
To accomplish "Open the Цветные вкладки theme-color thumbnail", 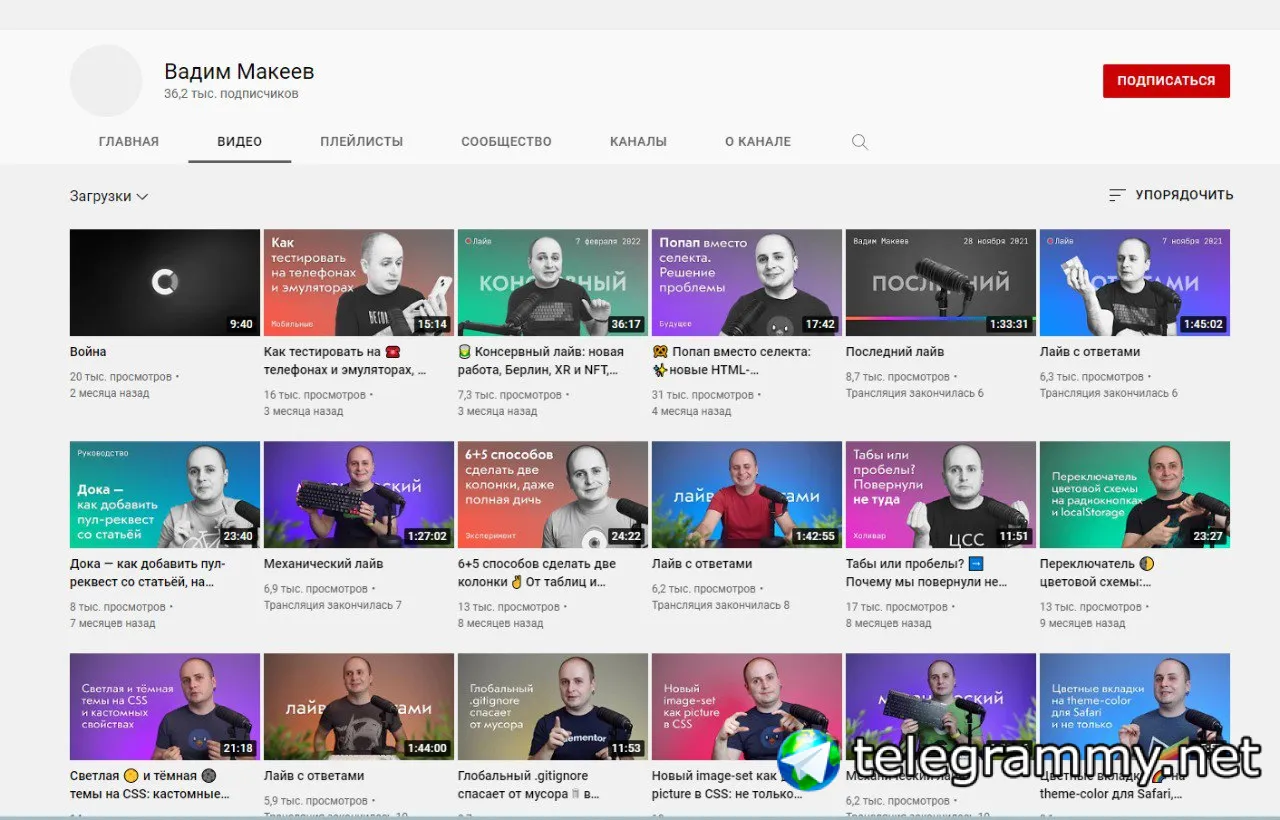I will [1135, 707].
